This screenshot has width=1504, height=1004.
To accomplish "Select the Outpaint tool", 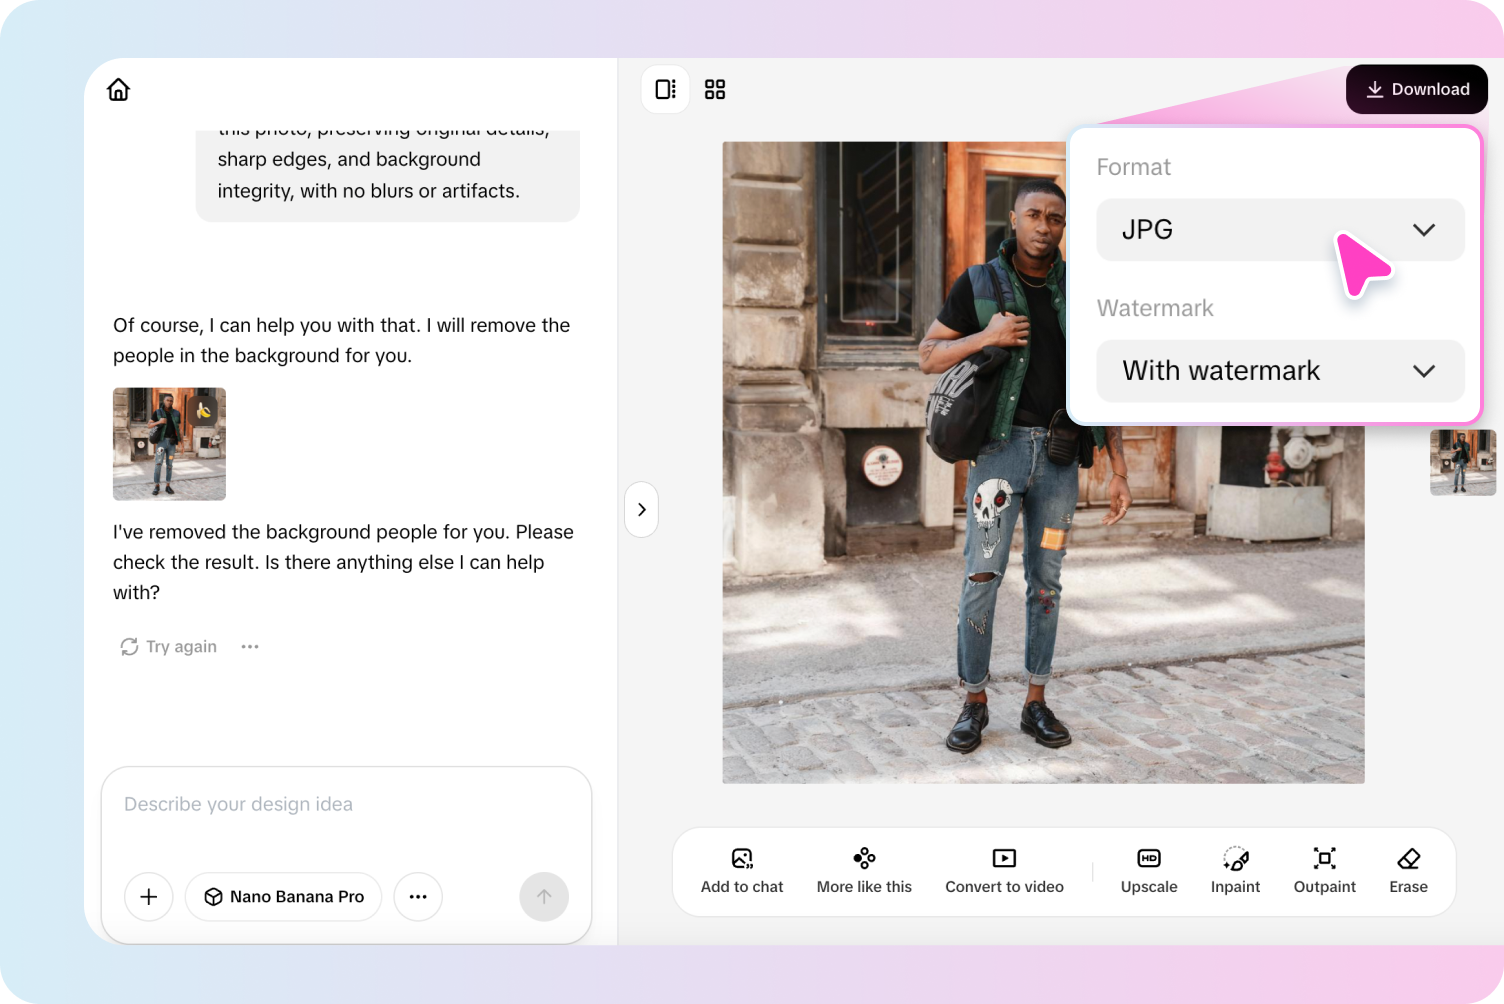I will 1324,870.
